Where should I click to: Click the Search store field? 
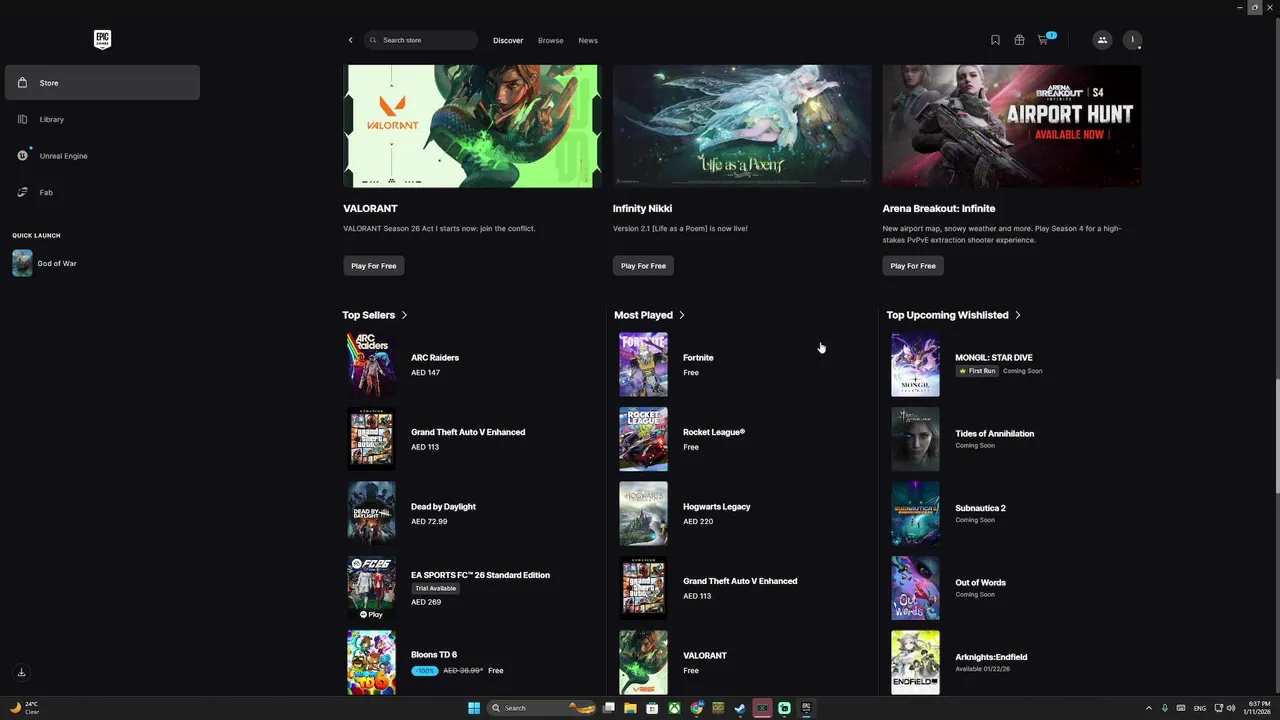421,40
